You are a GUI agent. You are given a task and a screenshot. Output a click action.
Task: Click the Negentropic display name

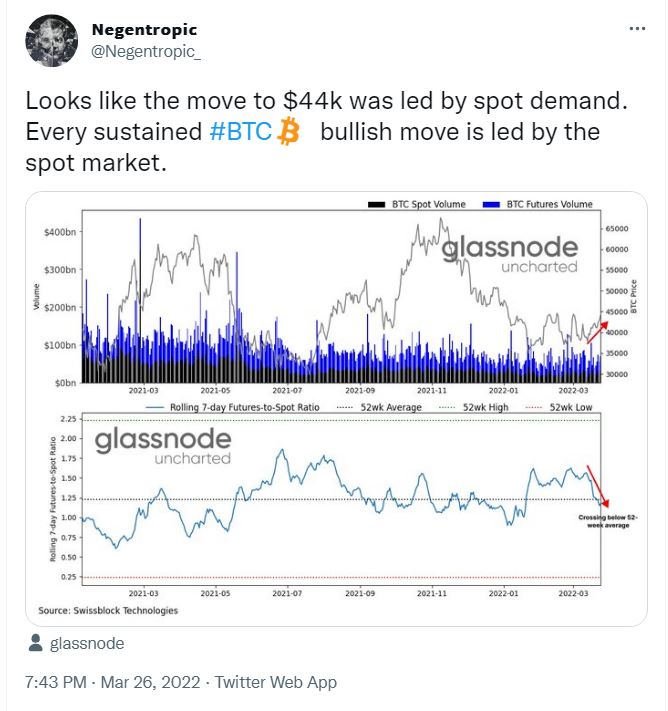pos(144,30)
